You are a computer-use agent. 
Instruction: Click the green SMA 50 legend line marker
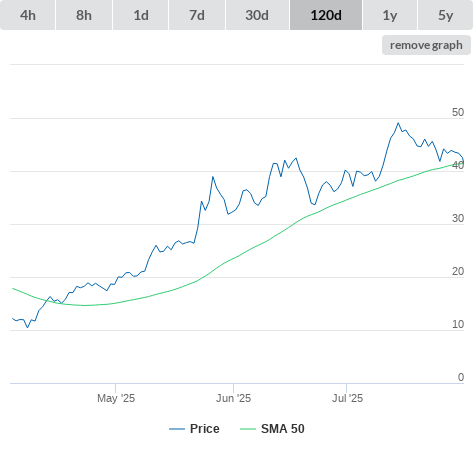[248, 429]
